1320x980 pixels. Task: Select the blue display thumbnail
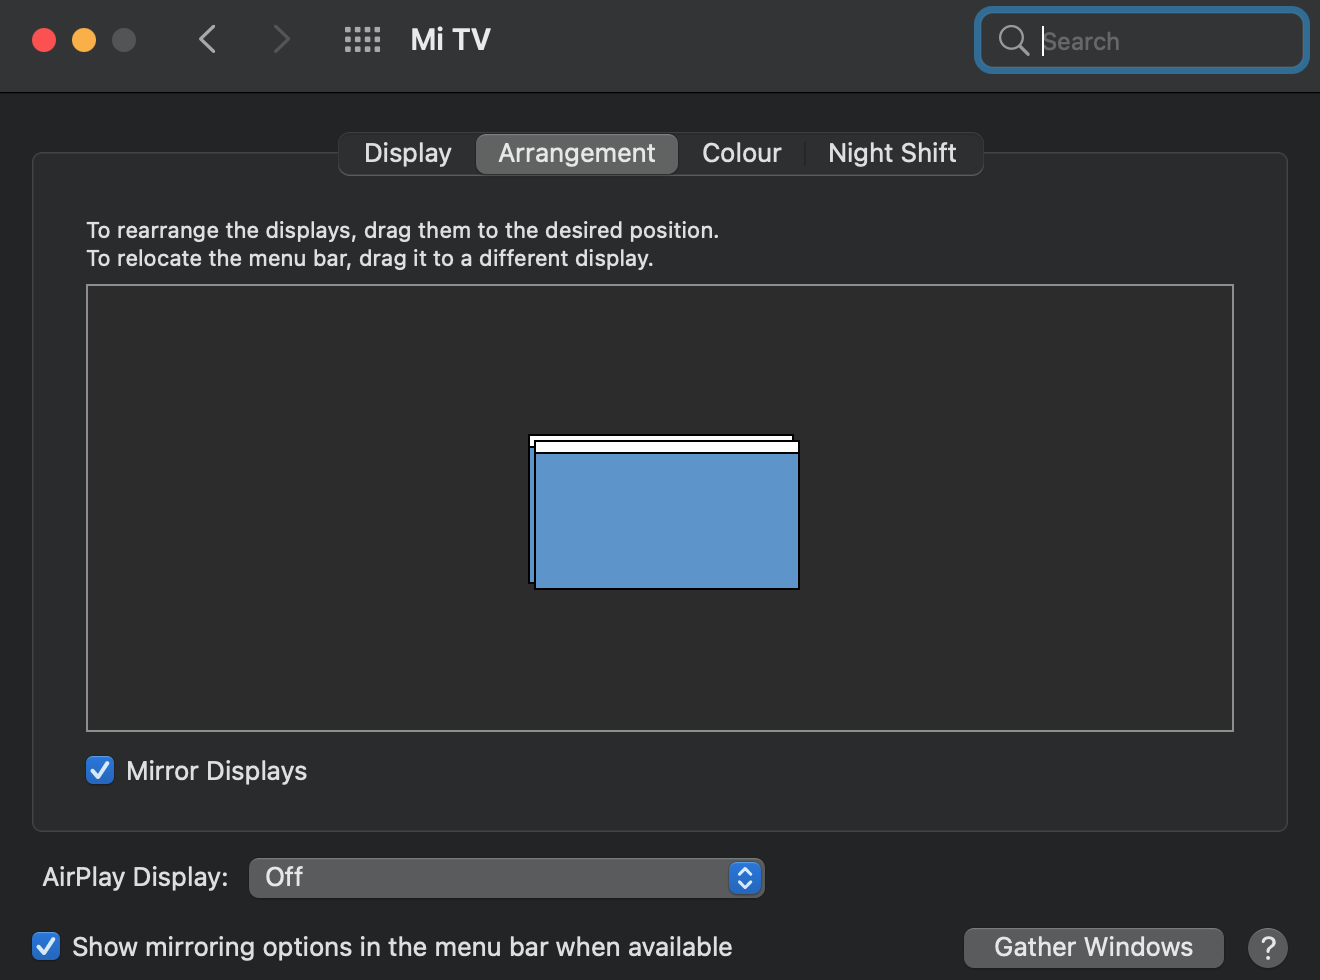[667, 520]
